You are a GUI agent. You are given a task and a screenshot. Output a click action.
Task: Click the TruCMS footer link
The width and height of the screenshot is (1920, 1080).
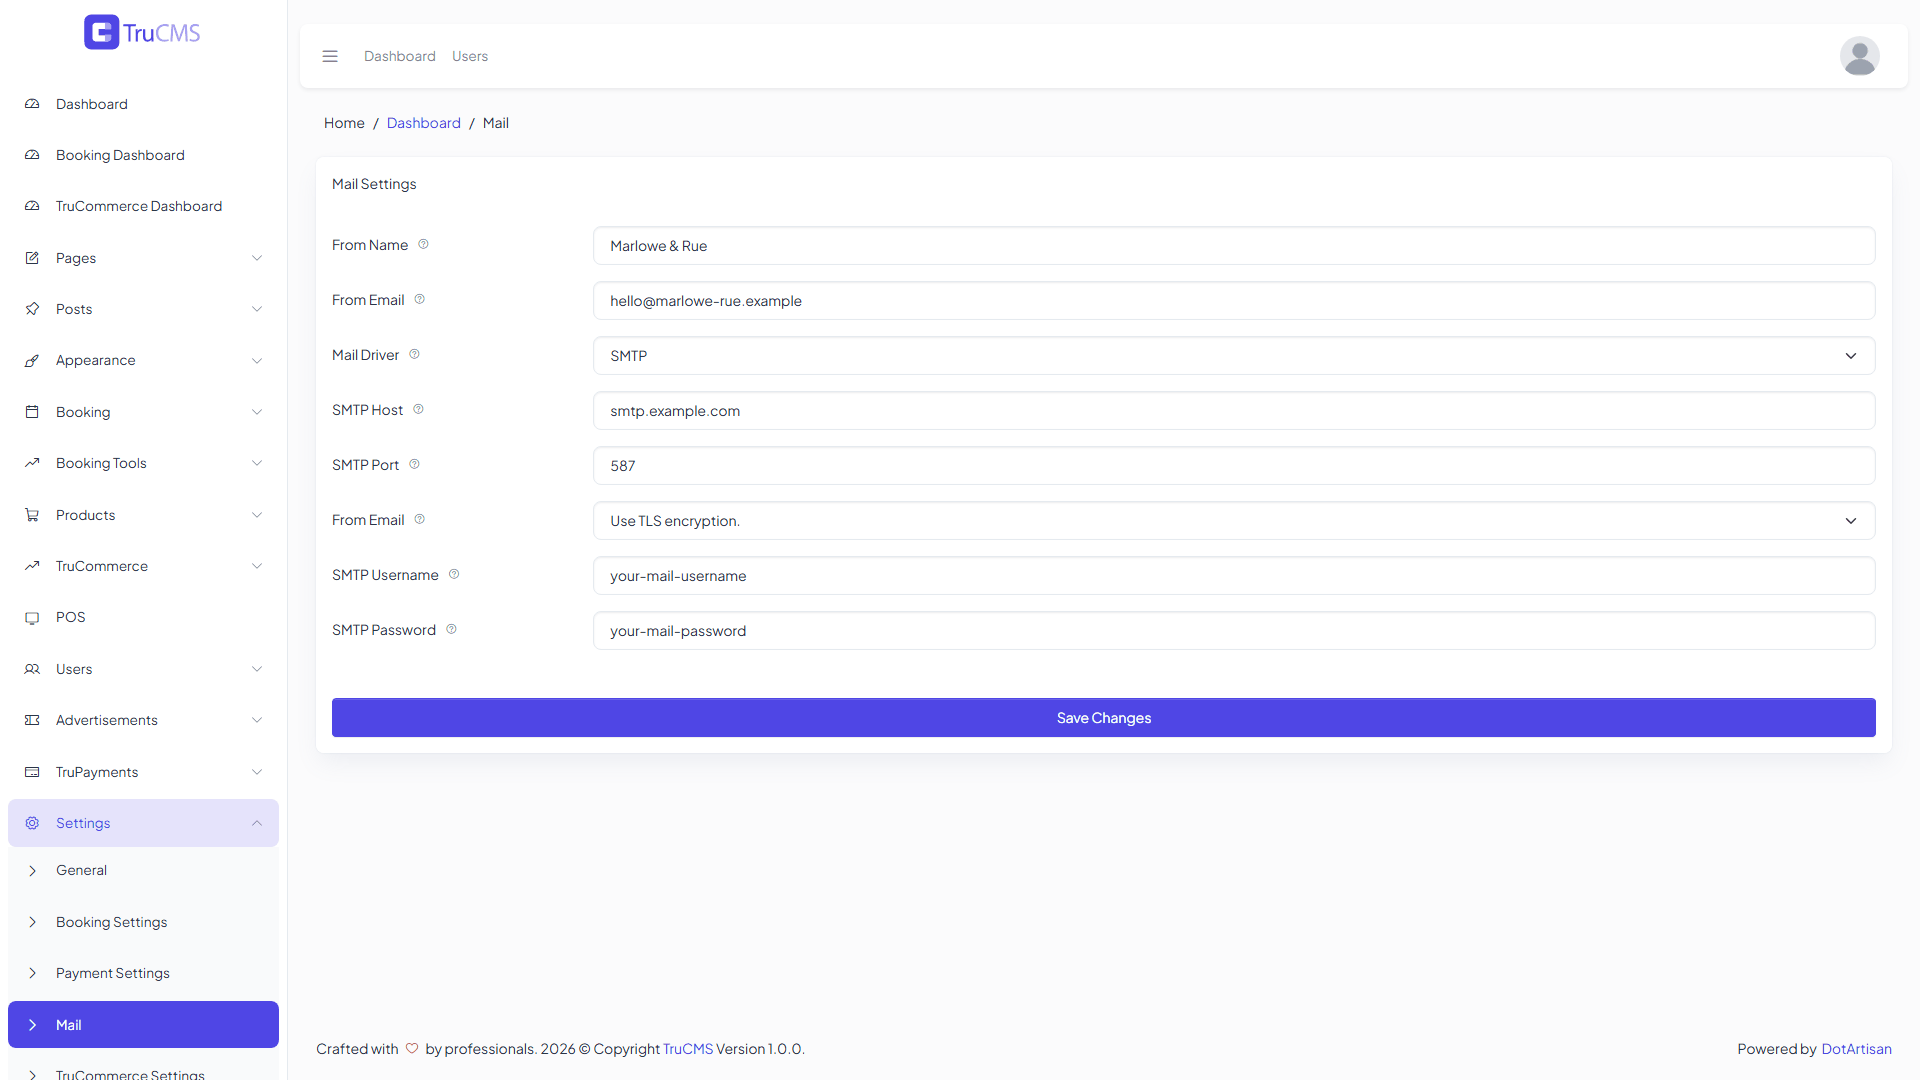pyautogui.click(x=688, y=1049)
